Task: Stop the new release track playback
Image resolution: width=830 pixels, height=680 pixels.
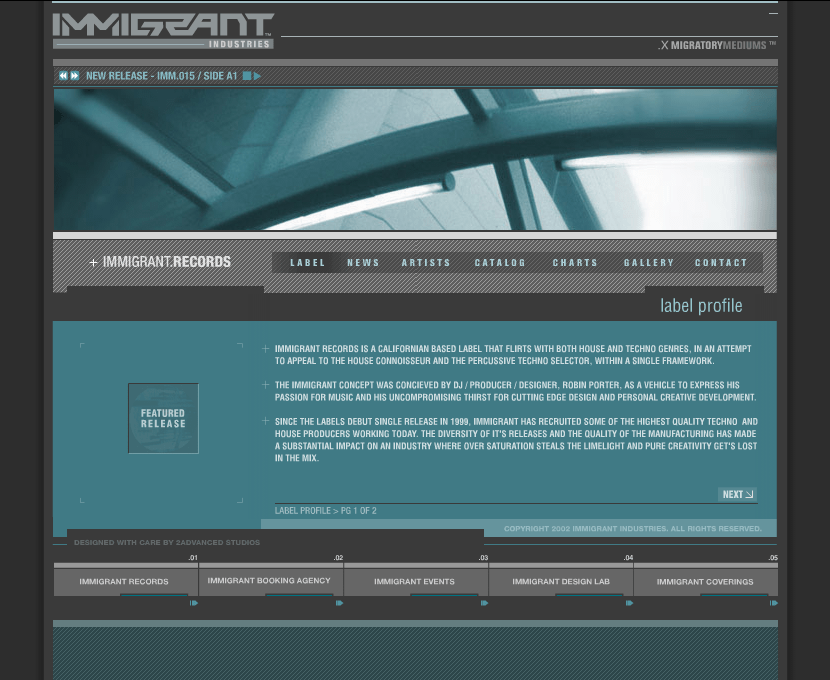Action: 247,76
